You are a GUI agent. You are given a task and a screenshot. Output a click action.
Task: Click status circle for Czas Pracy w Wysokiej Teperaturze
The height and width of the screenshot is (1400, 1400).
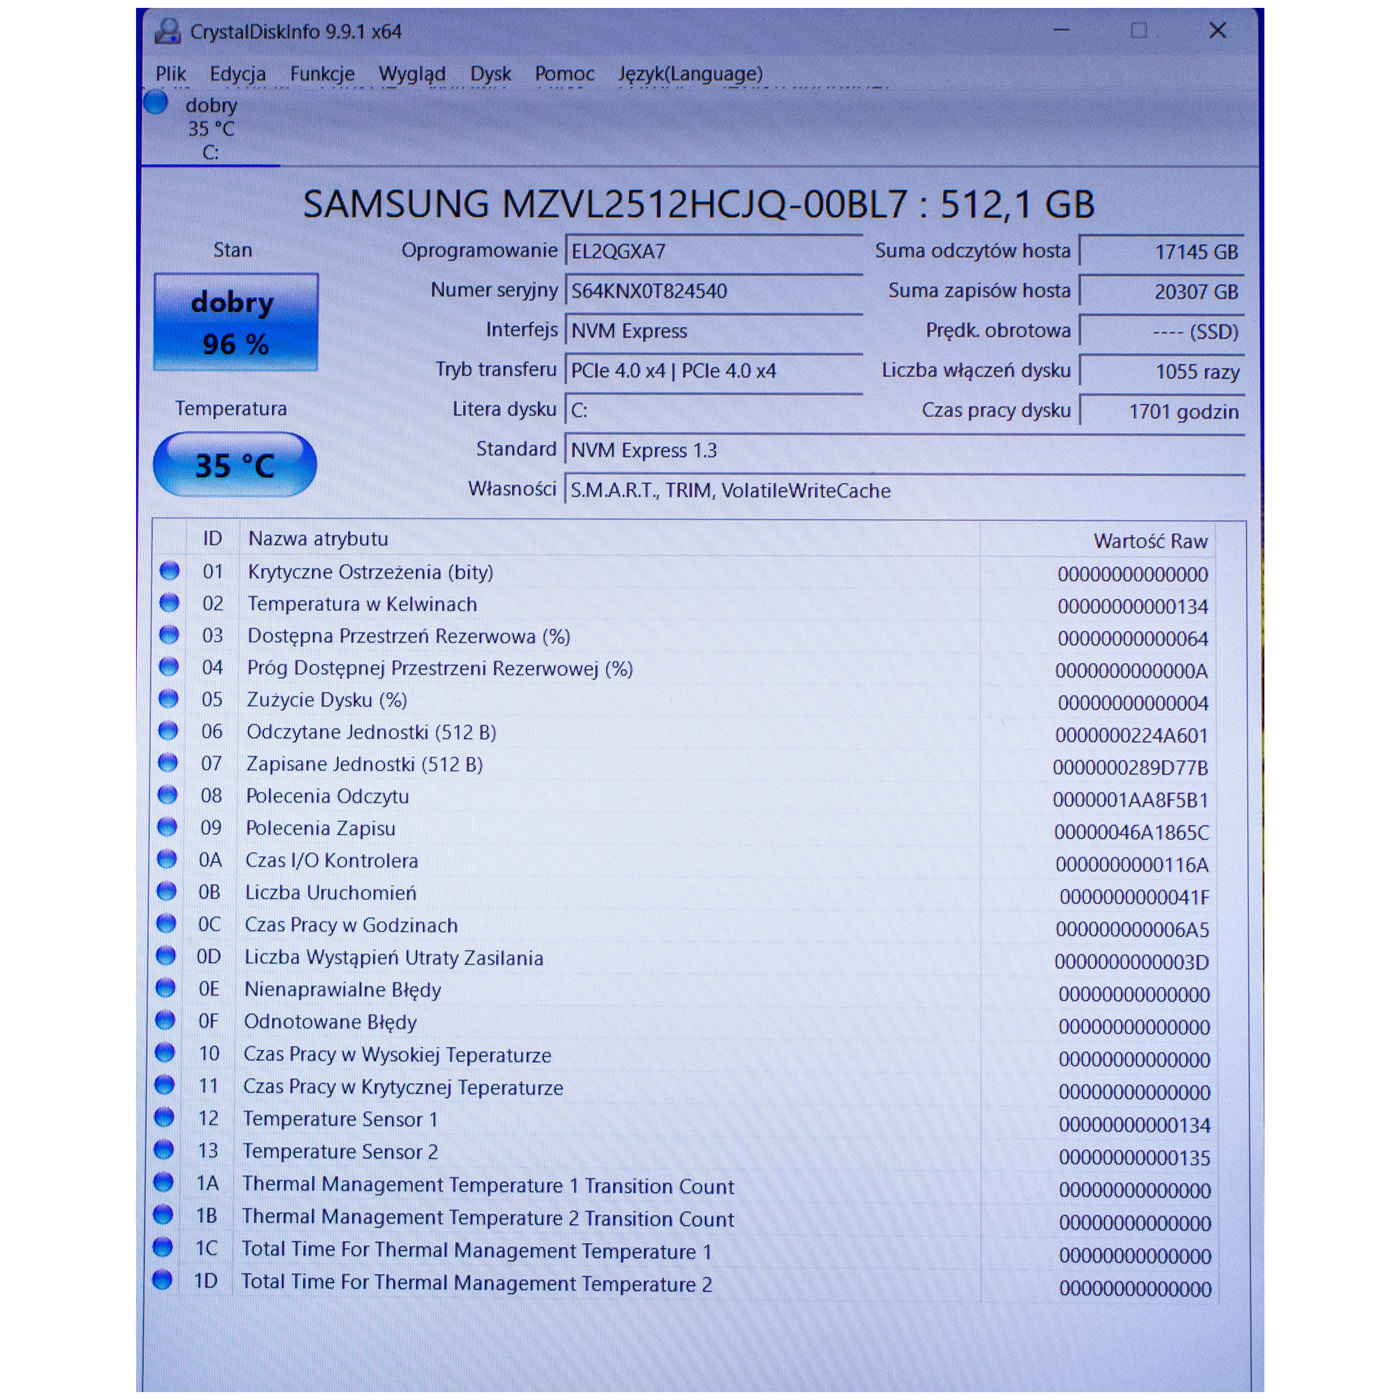(165, 1052)
